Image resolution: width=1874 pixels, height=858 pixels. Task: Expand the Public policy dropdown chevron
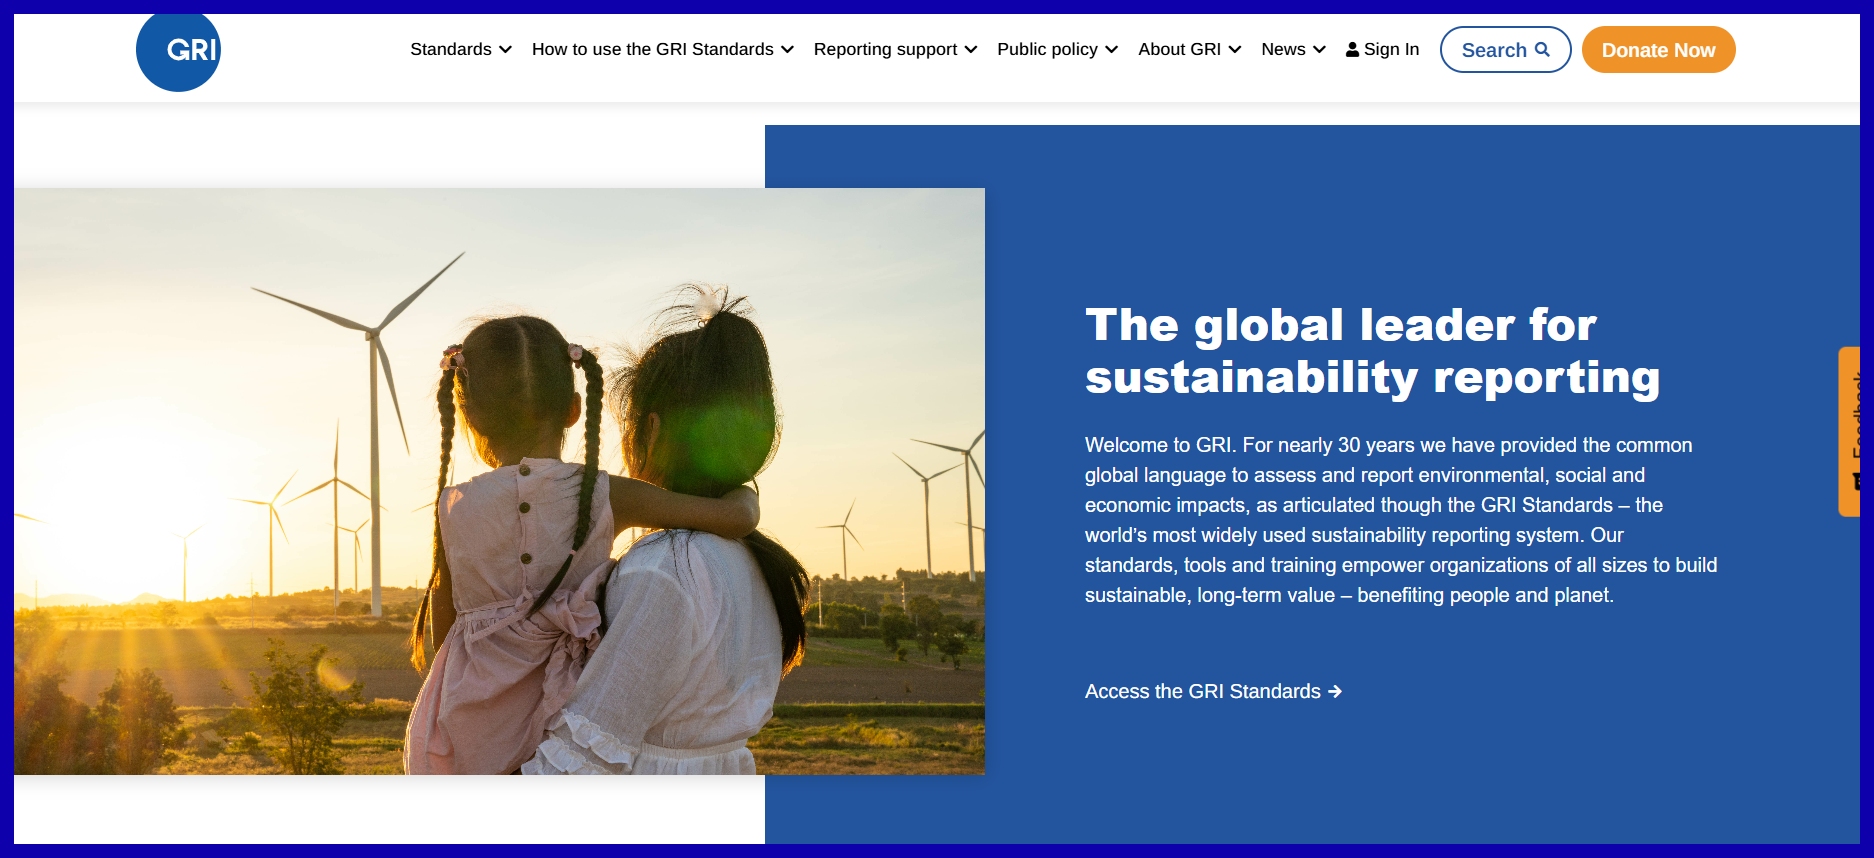click(x=1111, y=50)
